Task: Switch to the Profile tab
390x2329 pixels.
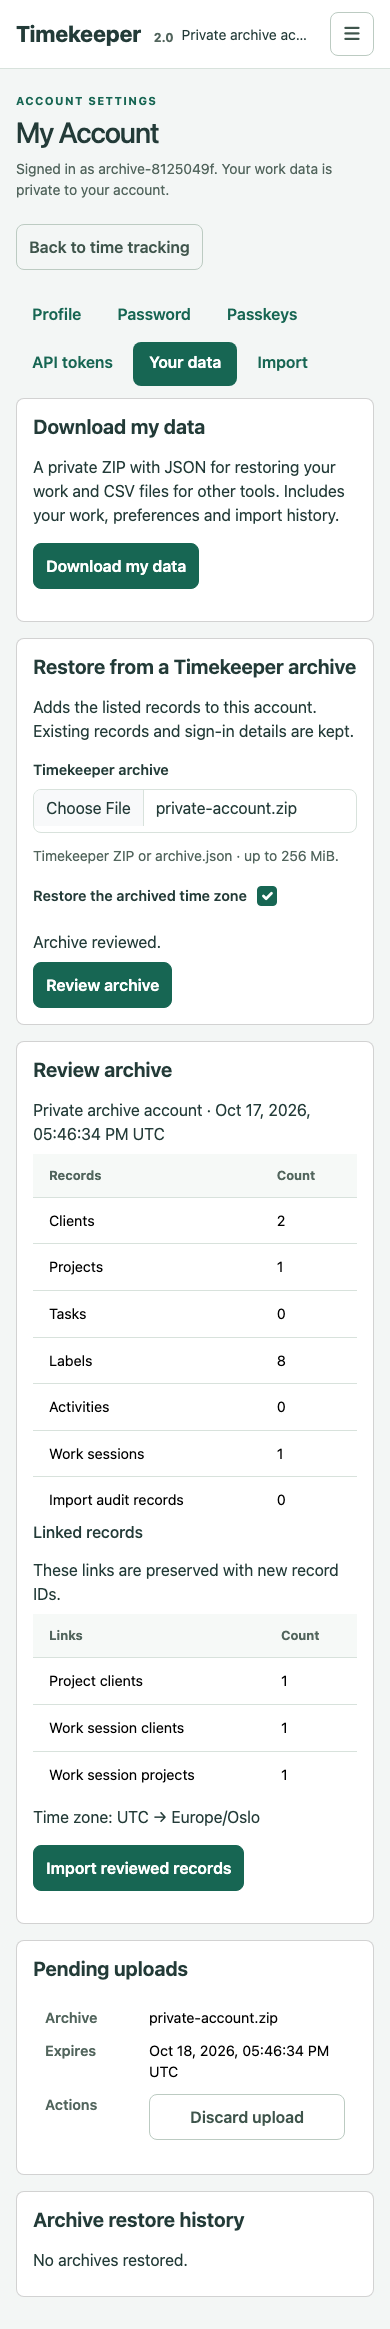Action: tap(57, 314)
